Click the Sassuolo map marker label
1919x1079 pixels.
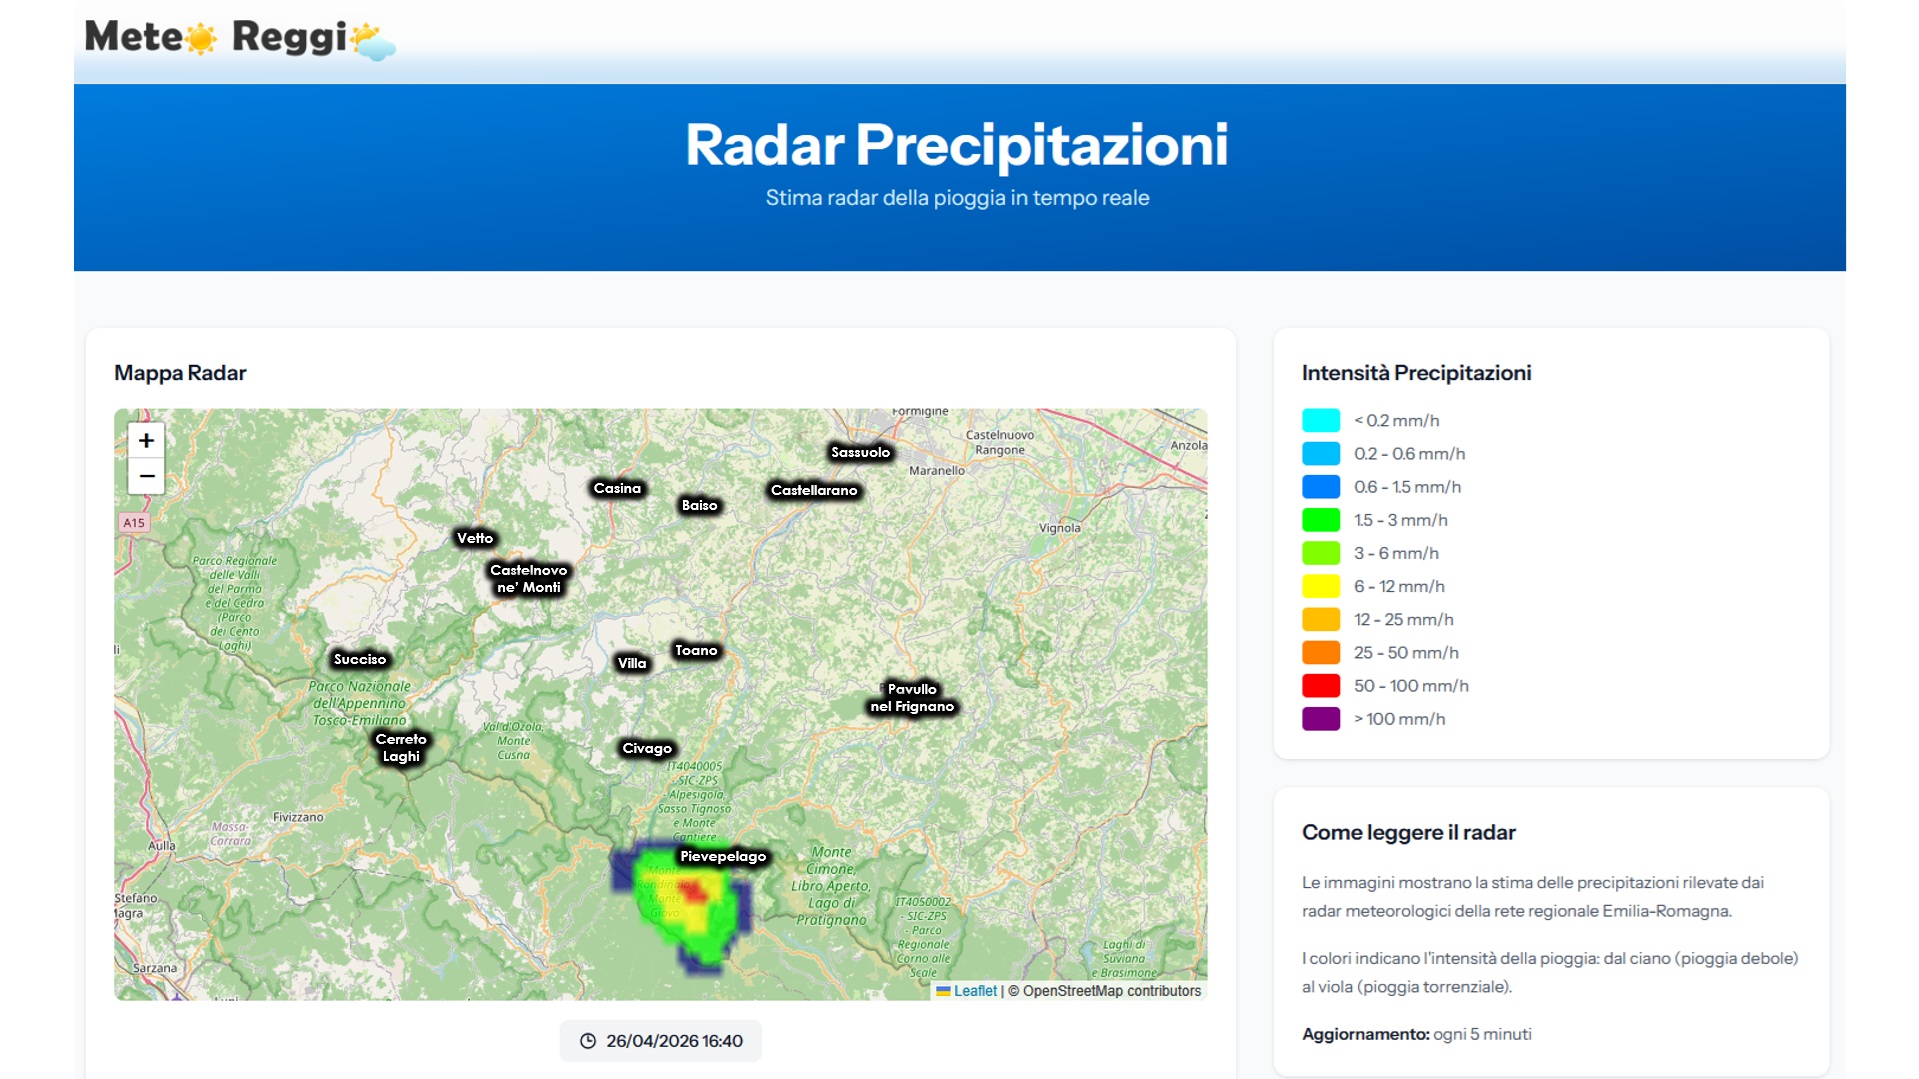point(860,452)
